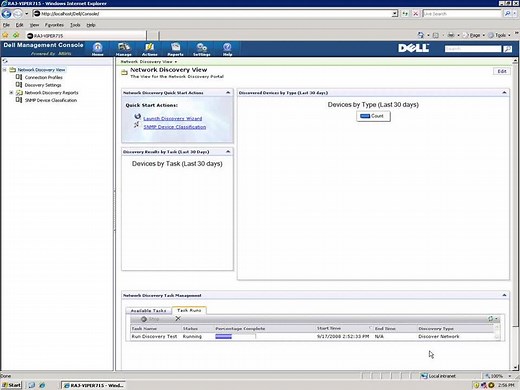Screen dimensions: 520x390
Task: Expand the Network Discovery Reports tree node
Action: (11, 92)
